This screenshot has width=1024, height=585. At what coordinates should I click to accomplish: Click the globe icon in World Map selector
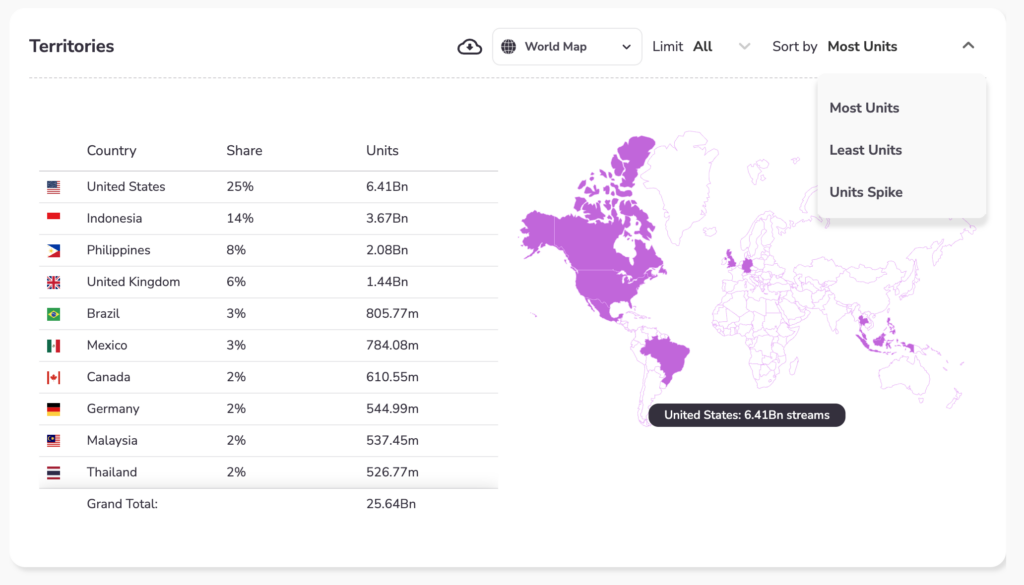pos(508,47)
